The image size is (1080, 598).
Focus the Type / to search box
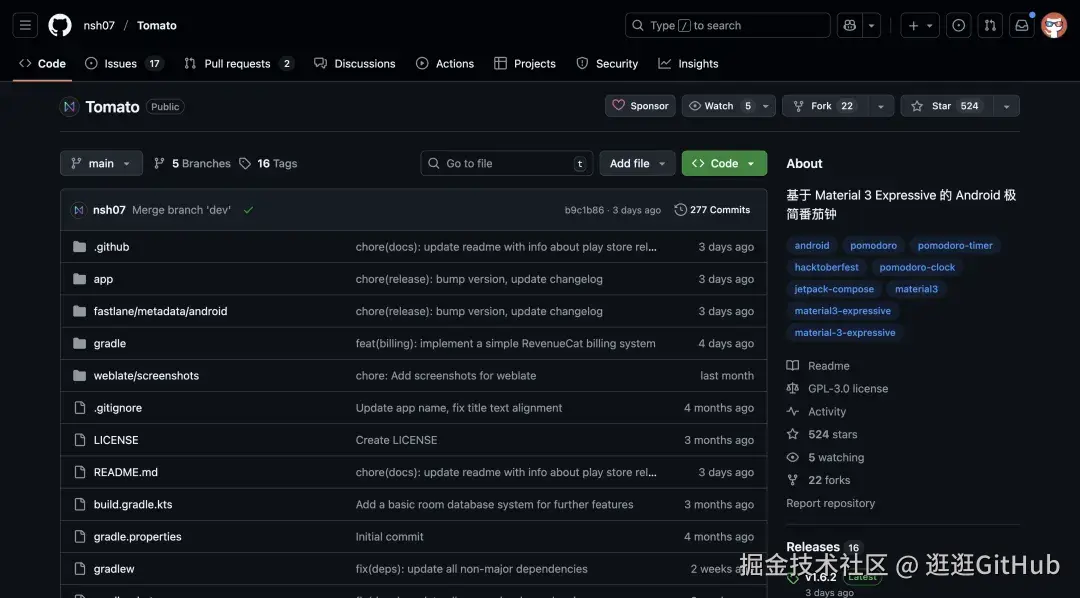tap(727, 25)
